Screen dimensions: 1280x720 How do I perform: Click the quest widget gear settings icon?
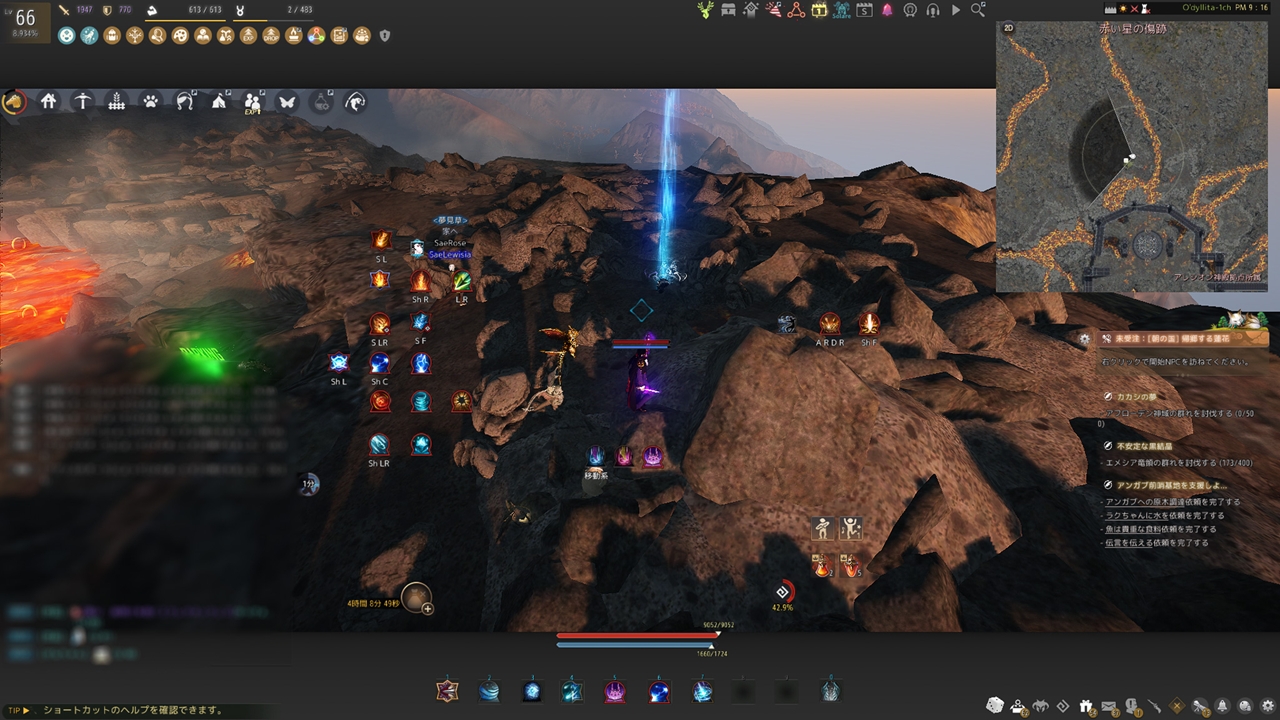(x=1085, y=339)
